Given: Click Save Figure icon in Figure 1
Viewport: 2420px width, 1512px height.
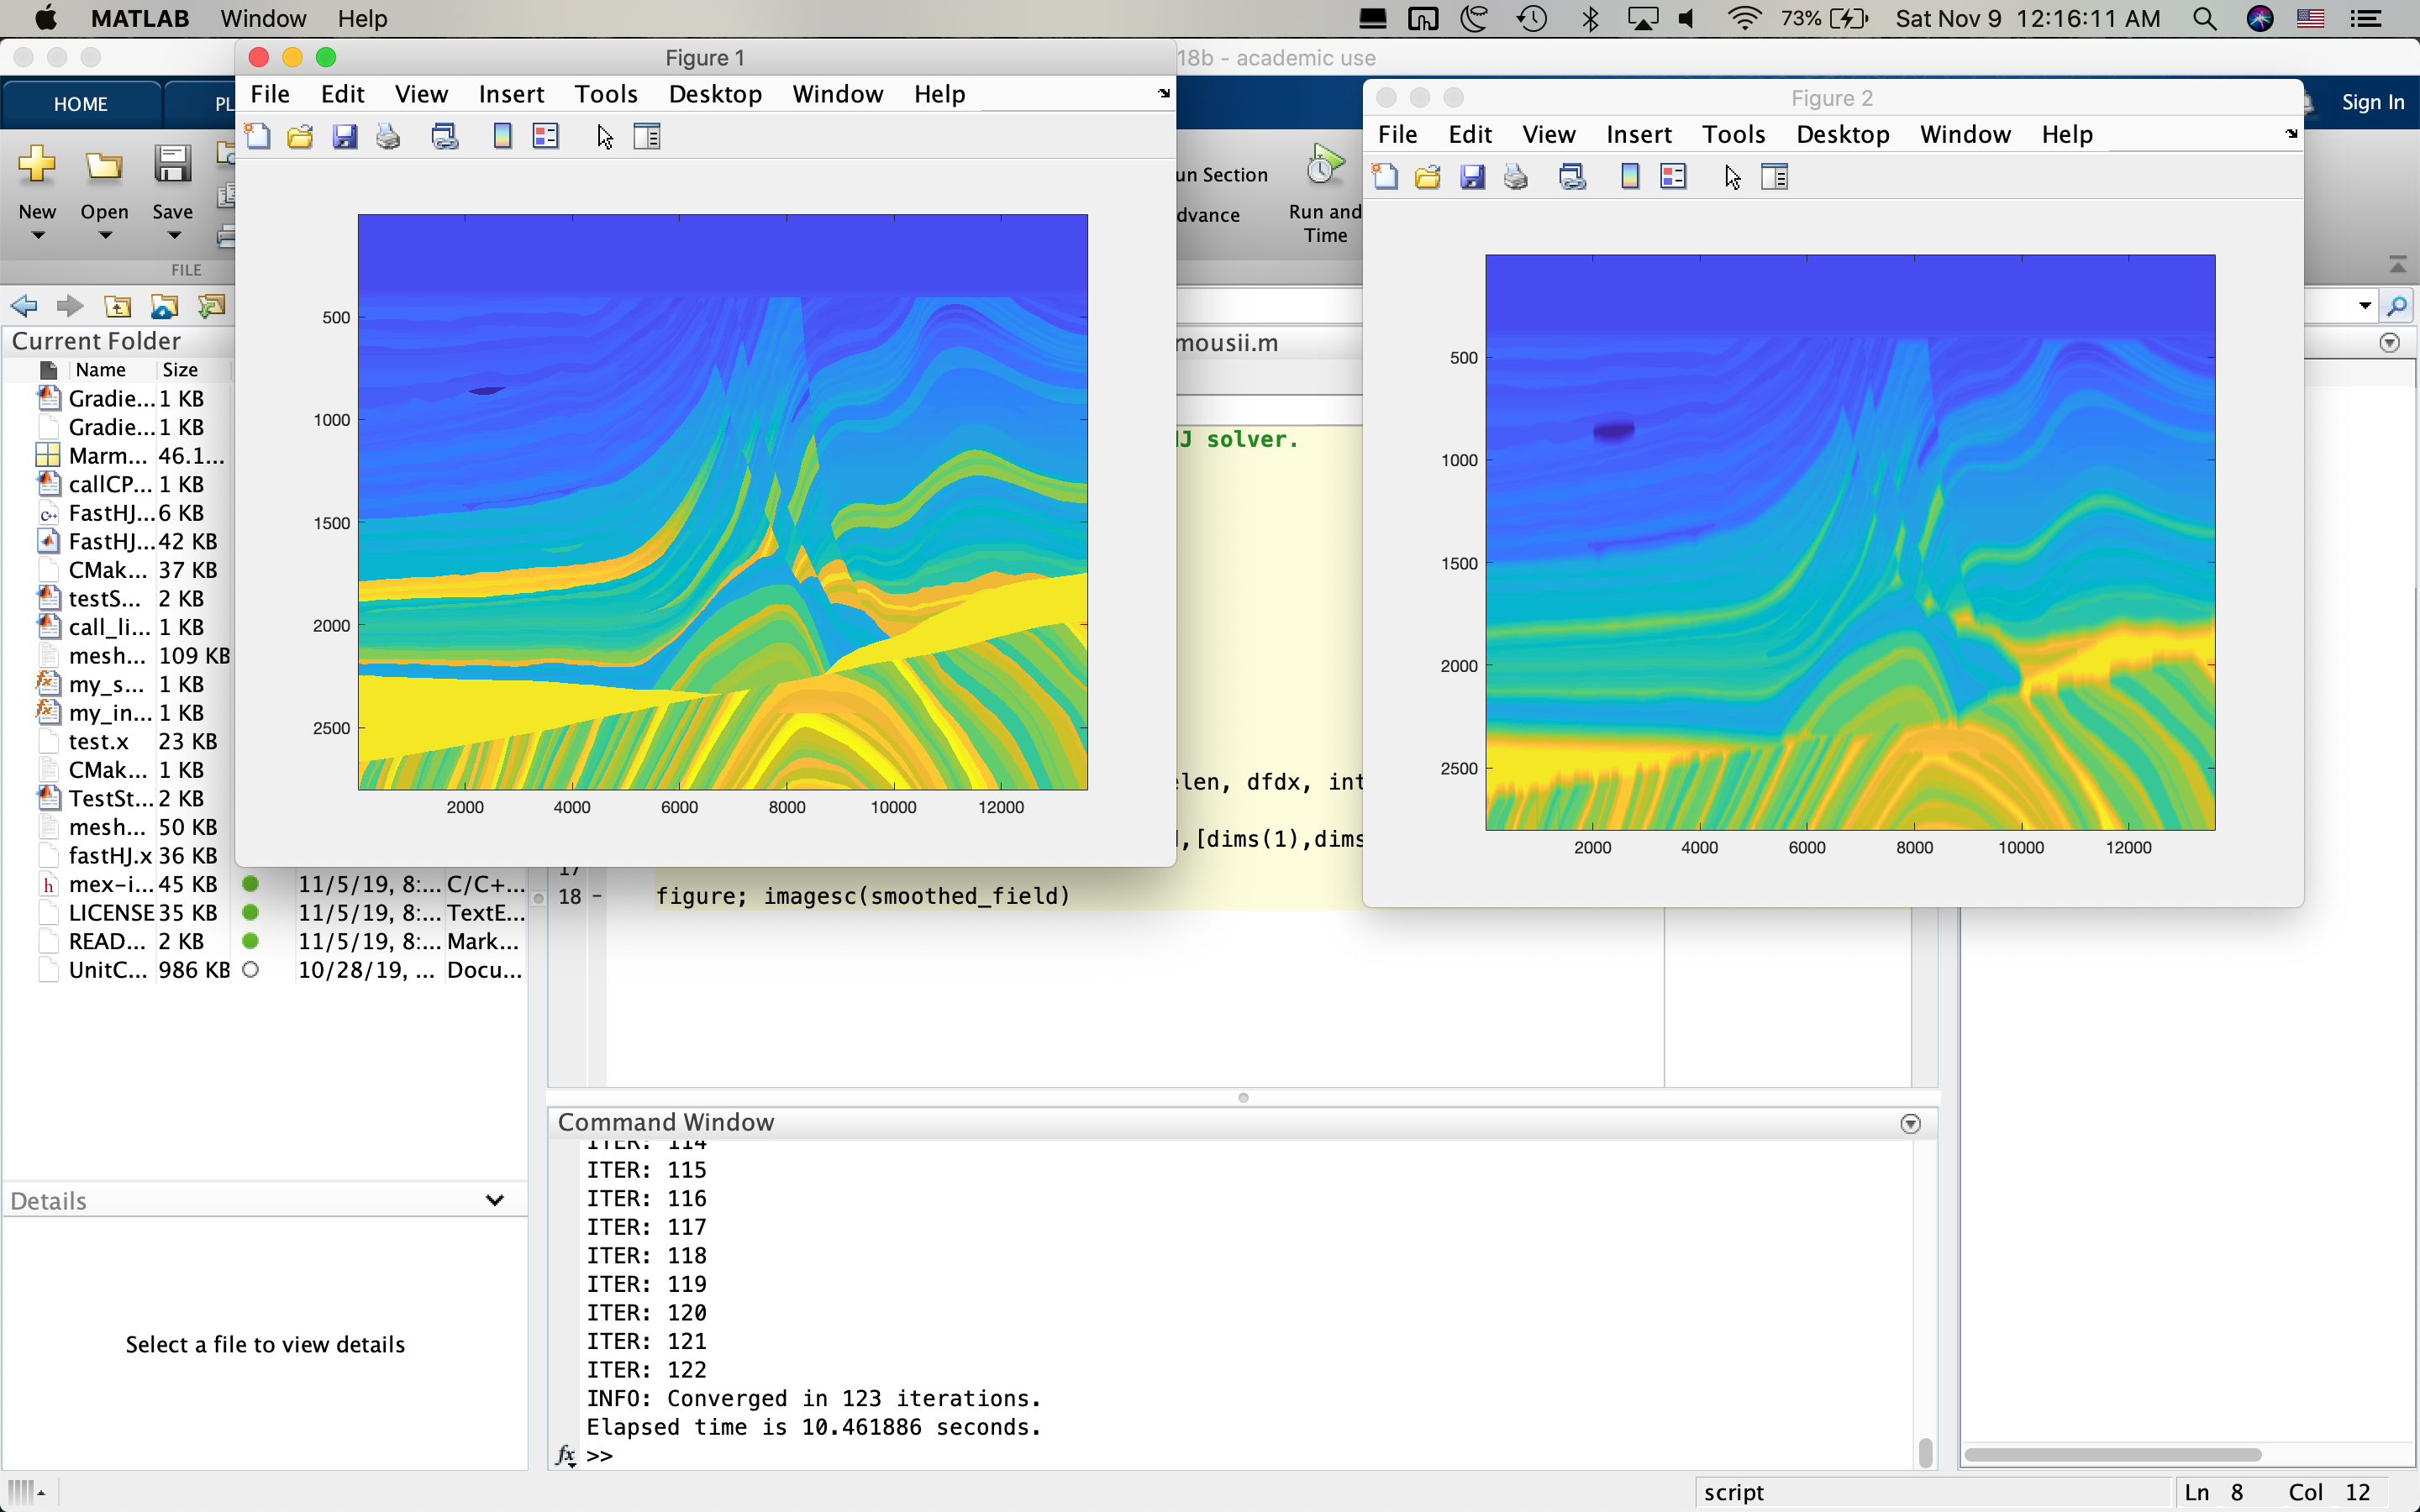Looking at the screenshot, I should pyautogui.click(x=345, y=137).
